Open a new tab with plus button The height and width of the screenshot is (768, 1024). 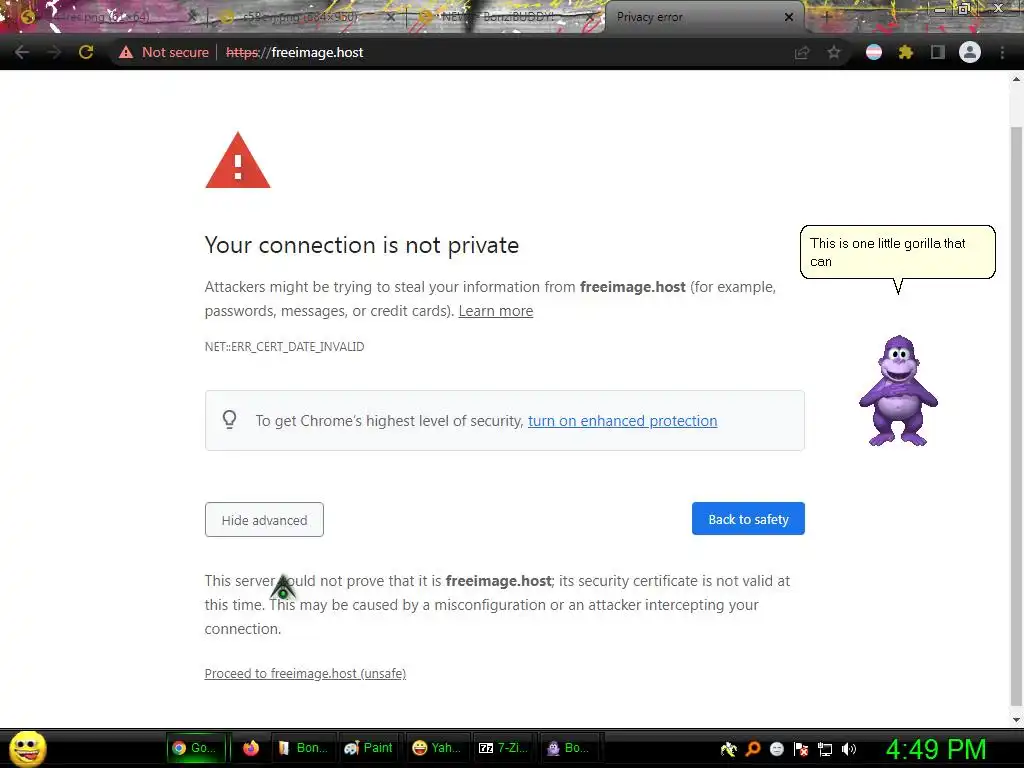click(827, 17)
